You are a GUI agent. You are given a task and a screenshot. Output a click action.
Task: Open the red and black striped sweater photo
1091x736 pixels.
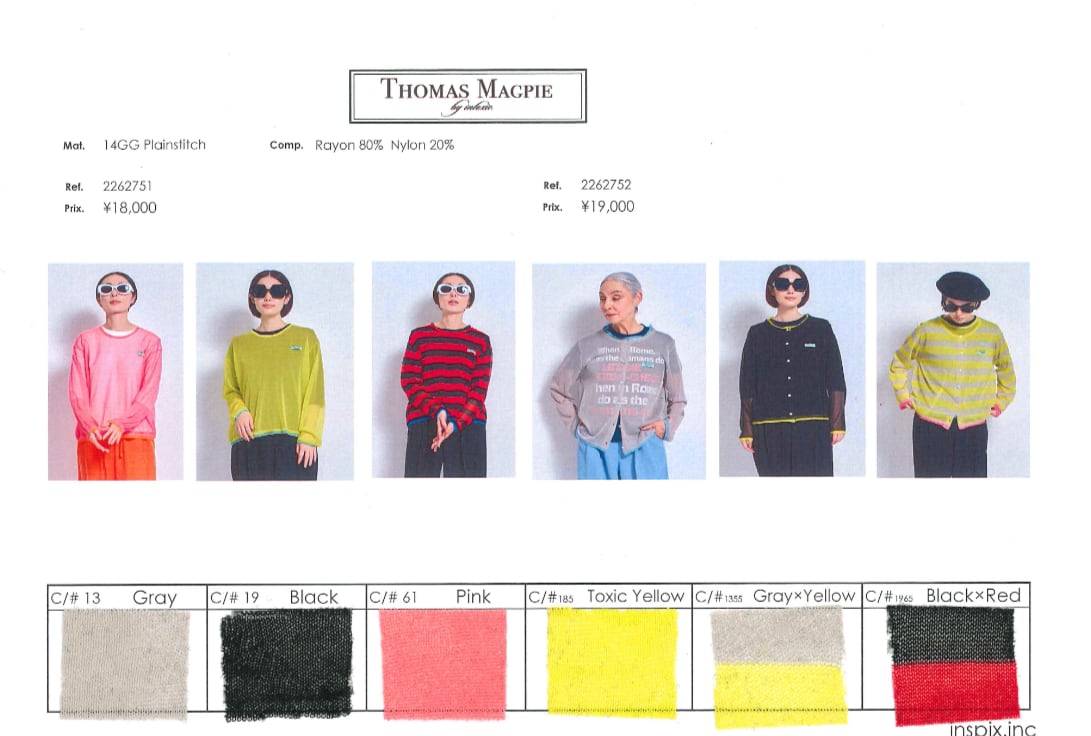pos(443,369)
